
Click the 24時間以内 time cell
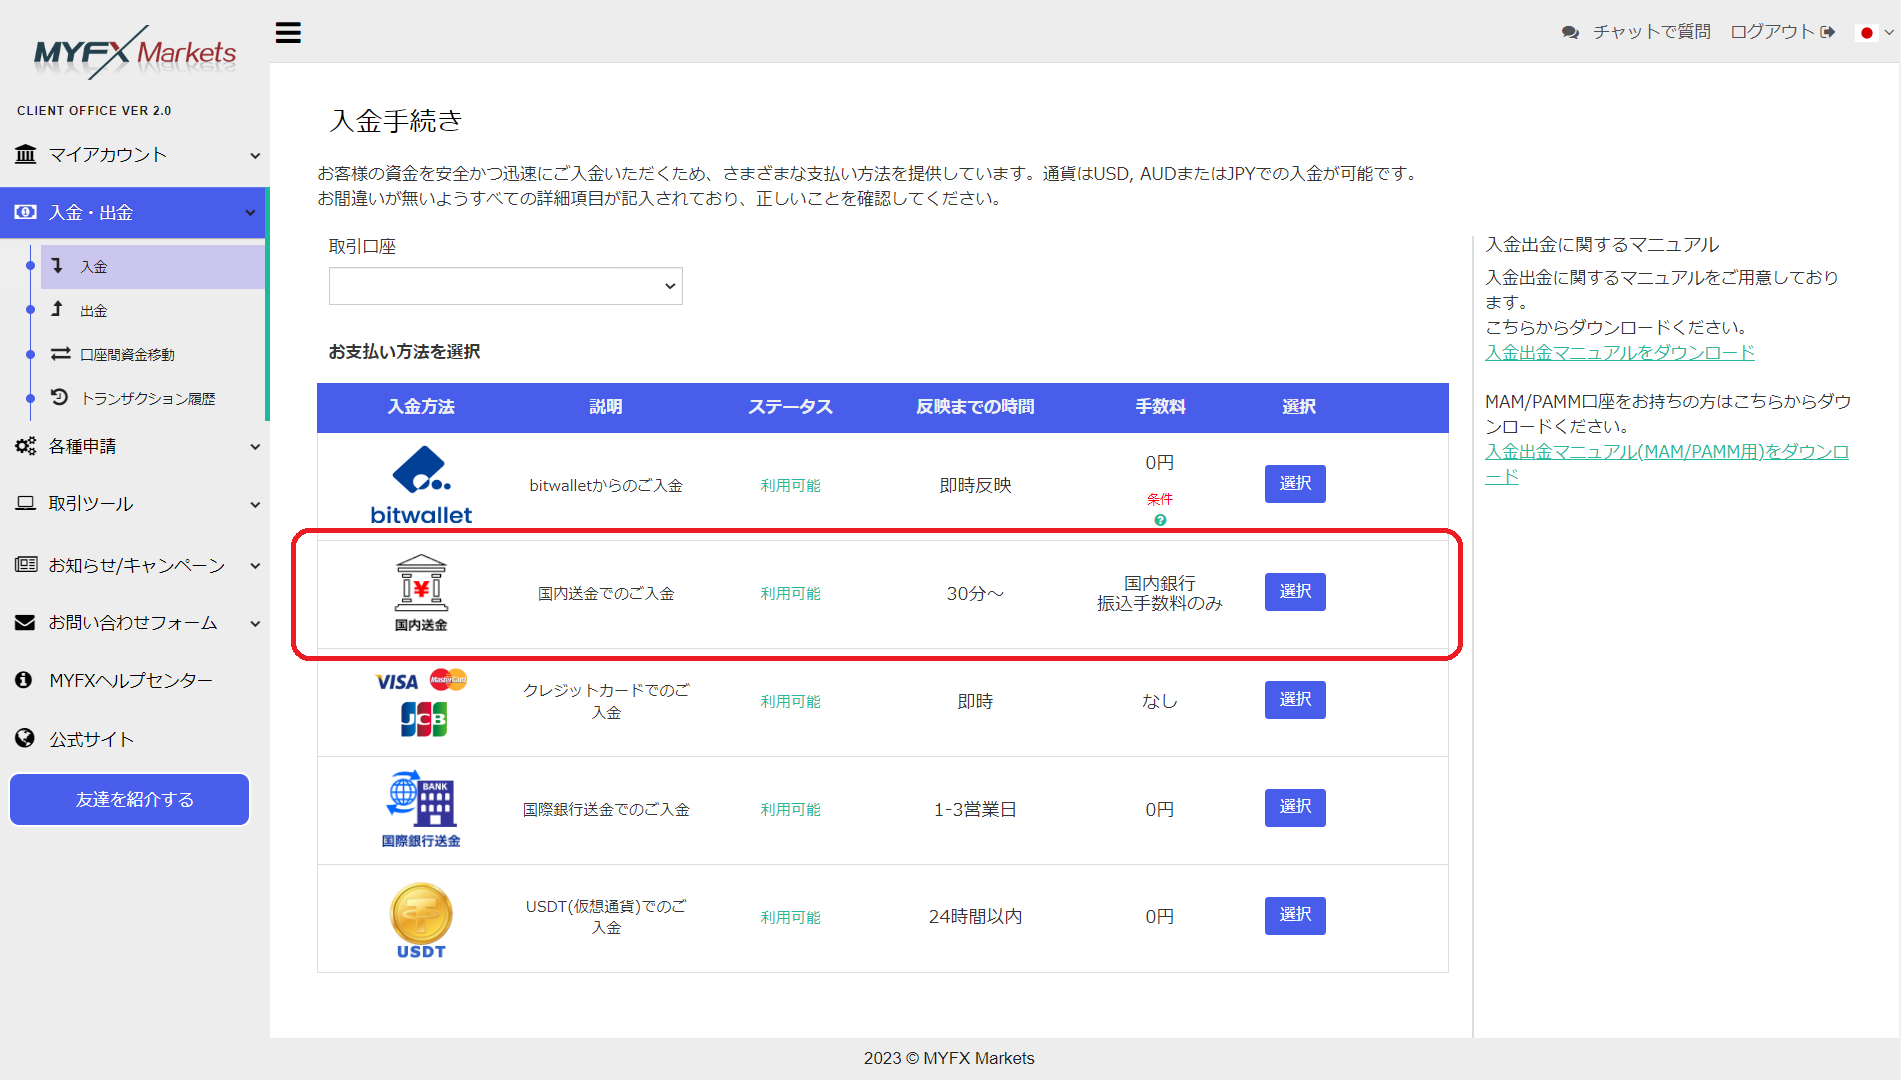point(975,917)
